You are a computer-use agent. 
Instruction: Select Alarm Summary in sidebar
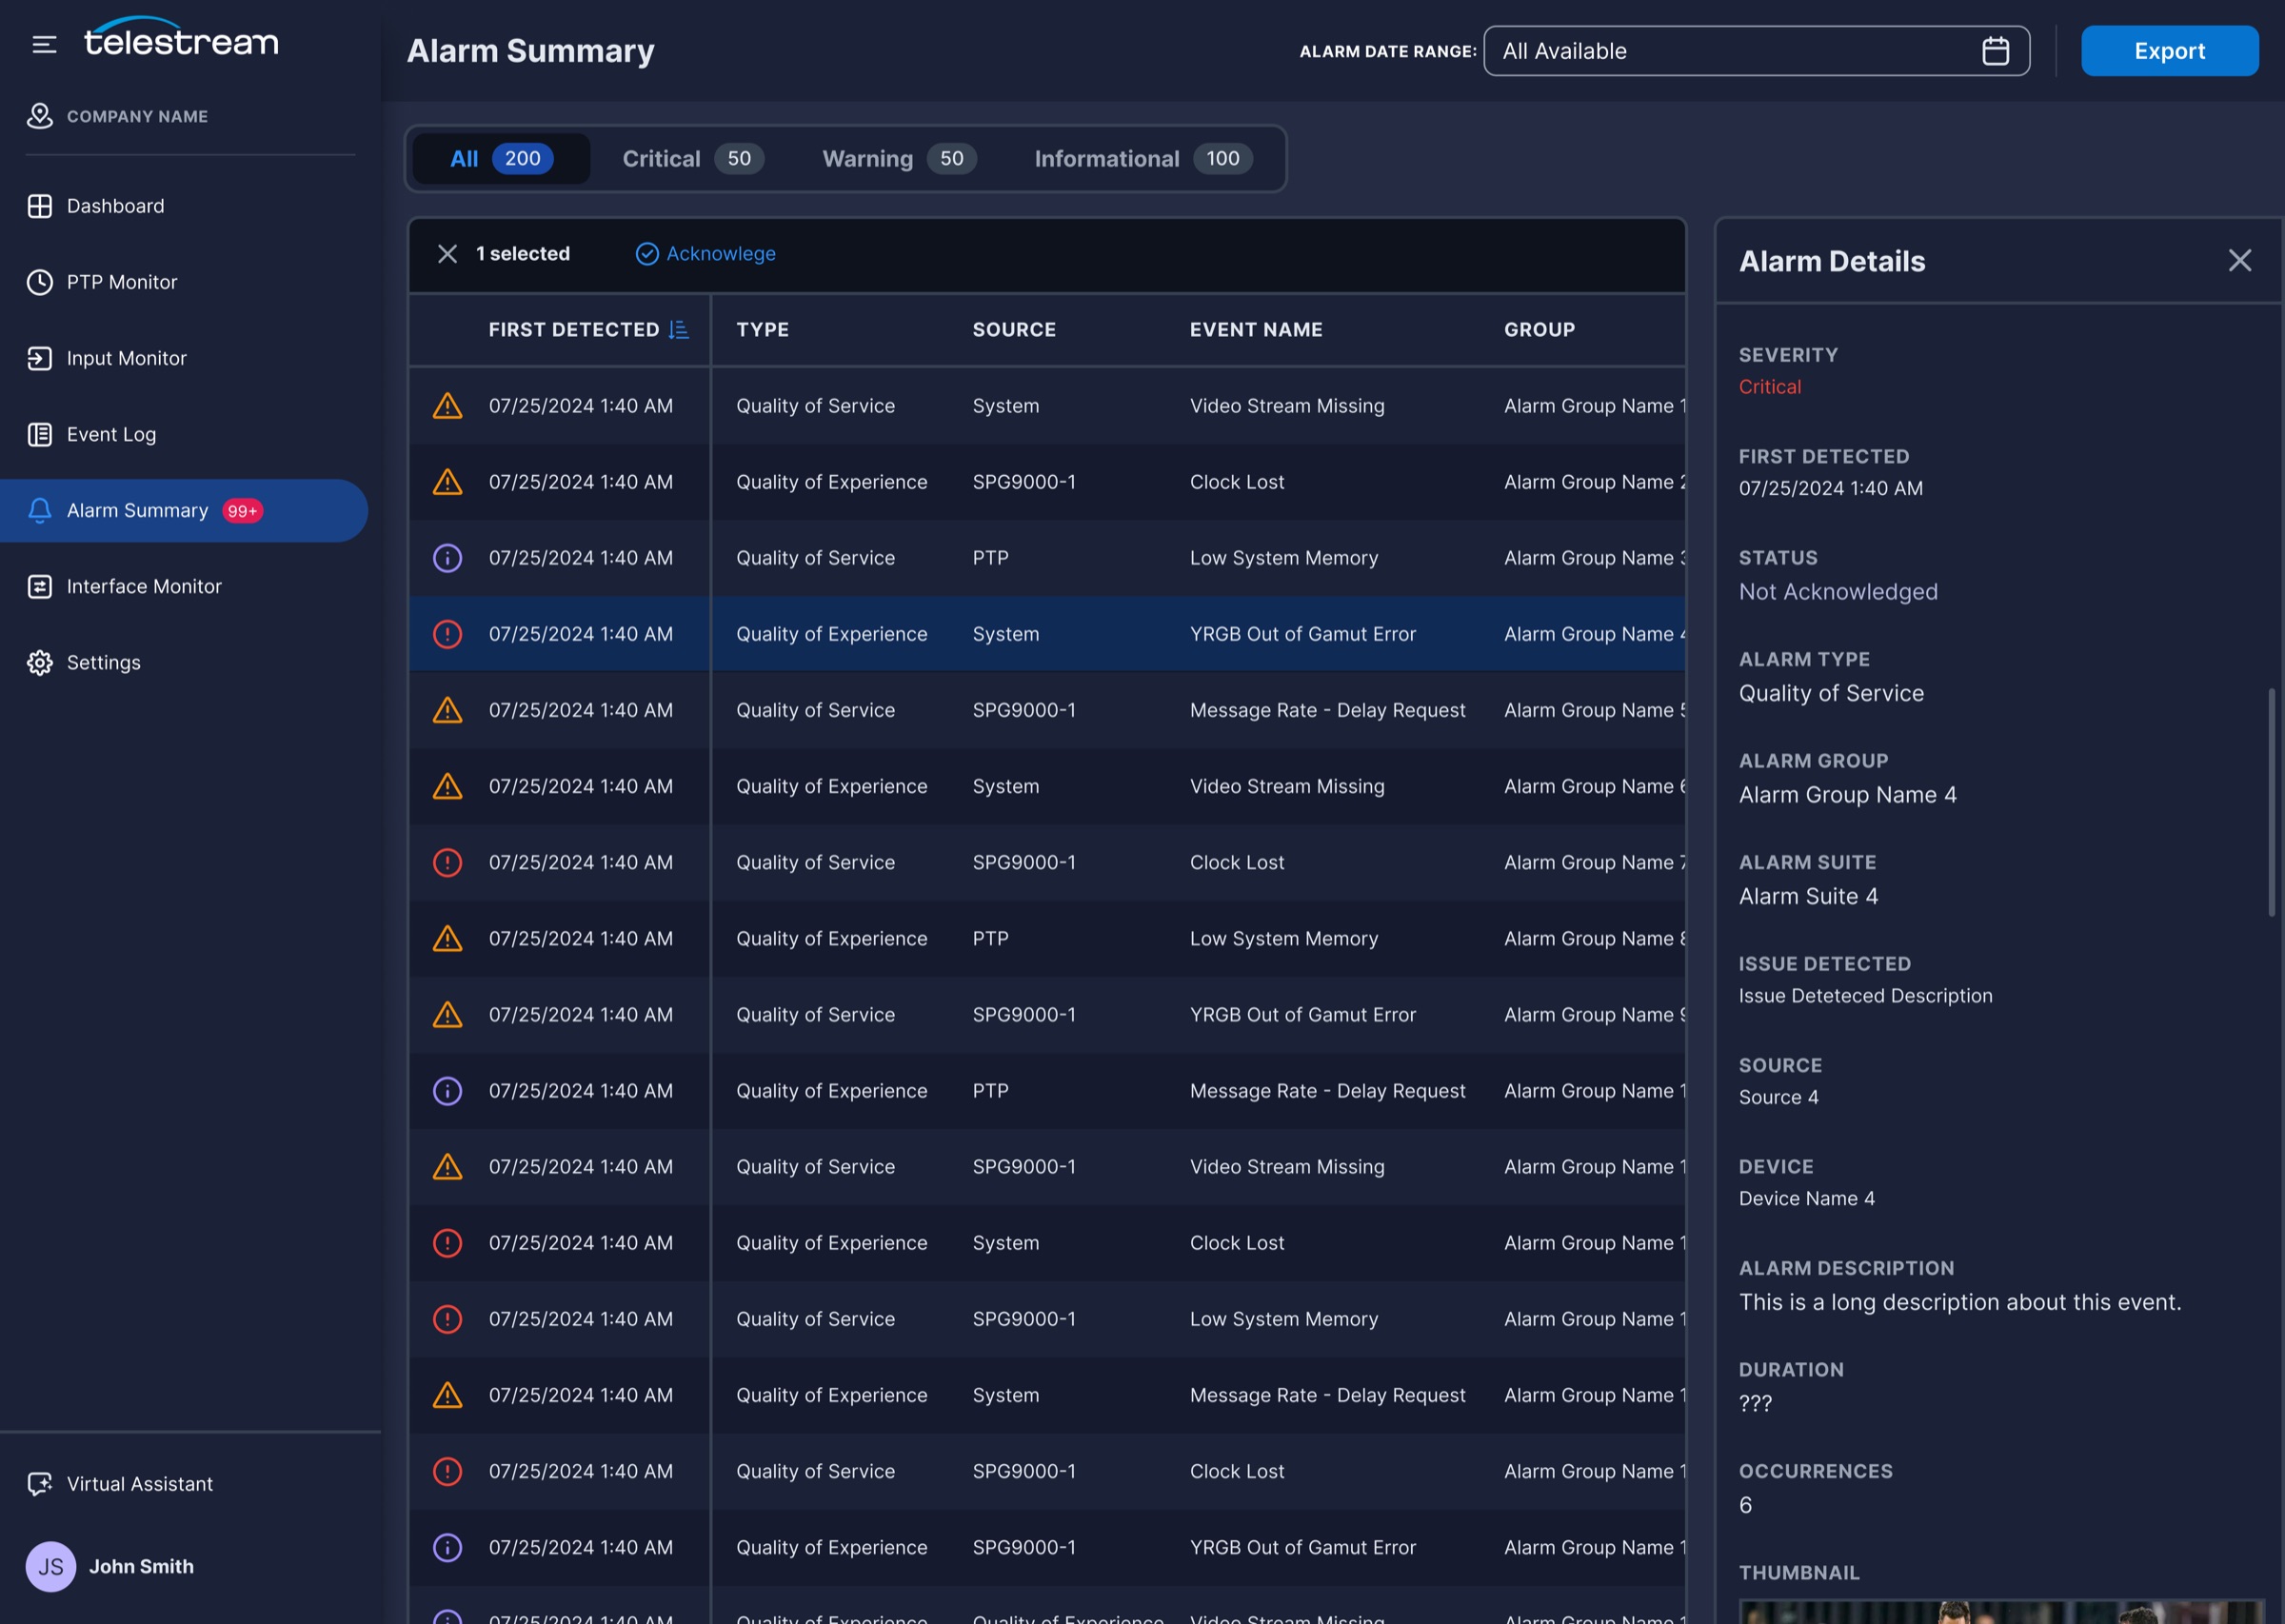pos(184,511)
